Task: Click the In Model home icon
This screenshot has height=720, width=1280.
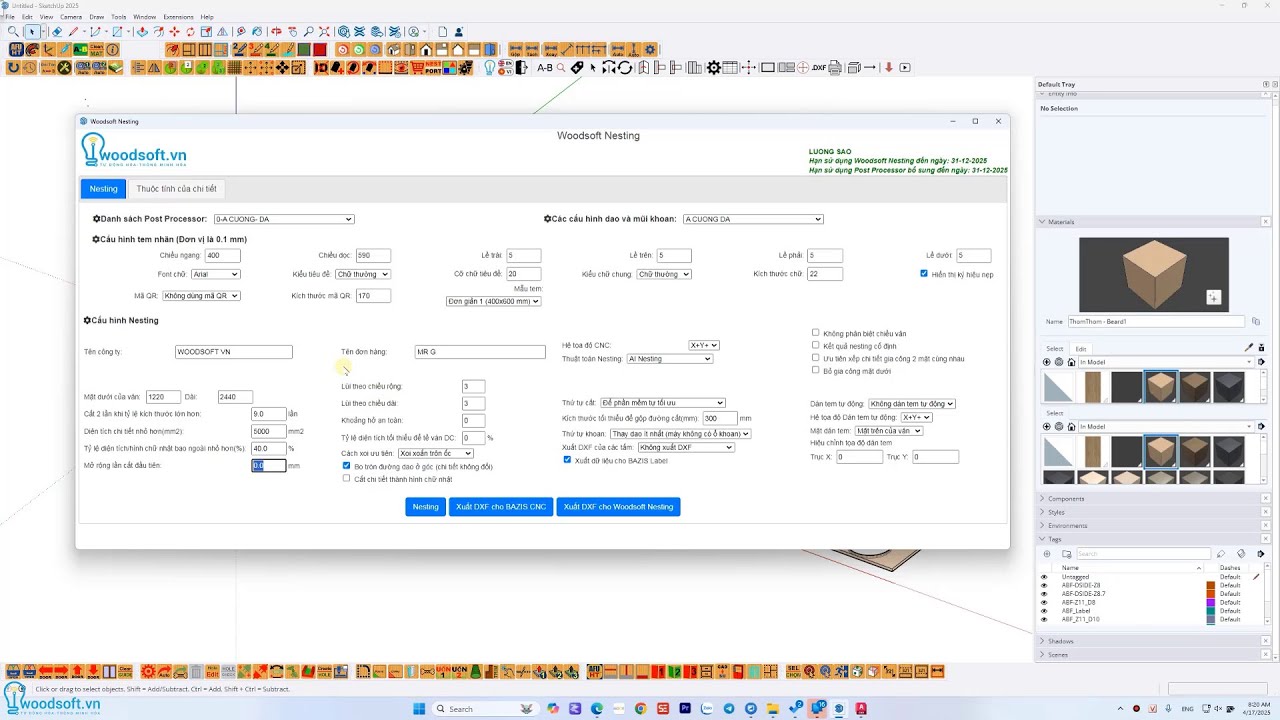Action: tap(1071, 362)
